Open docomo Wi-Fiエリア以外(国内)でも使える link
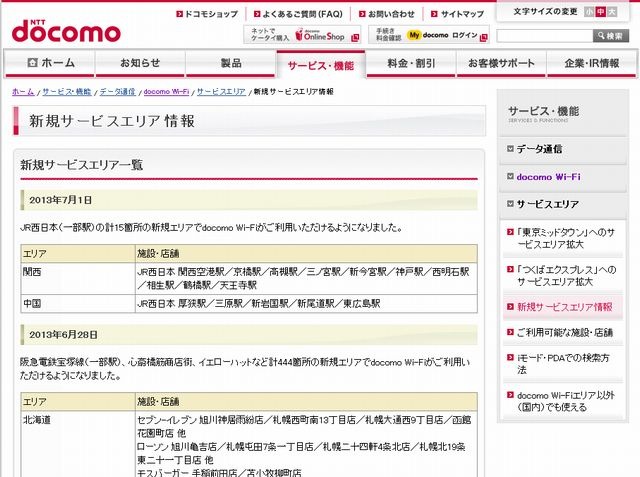 tap(566, 401)
